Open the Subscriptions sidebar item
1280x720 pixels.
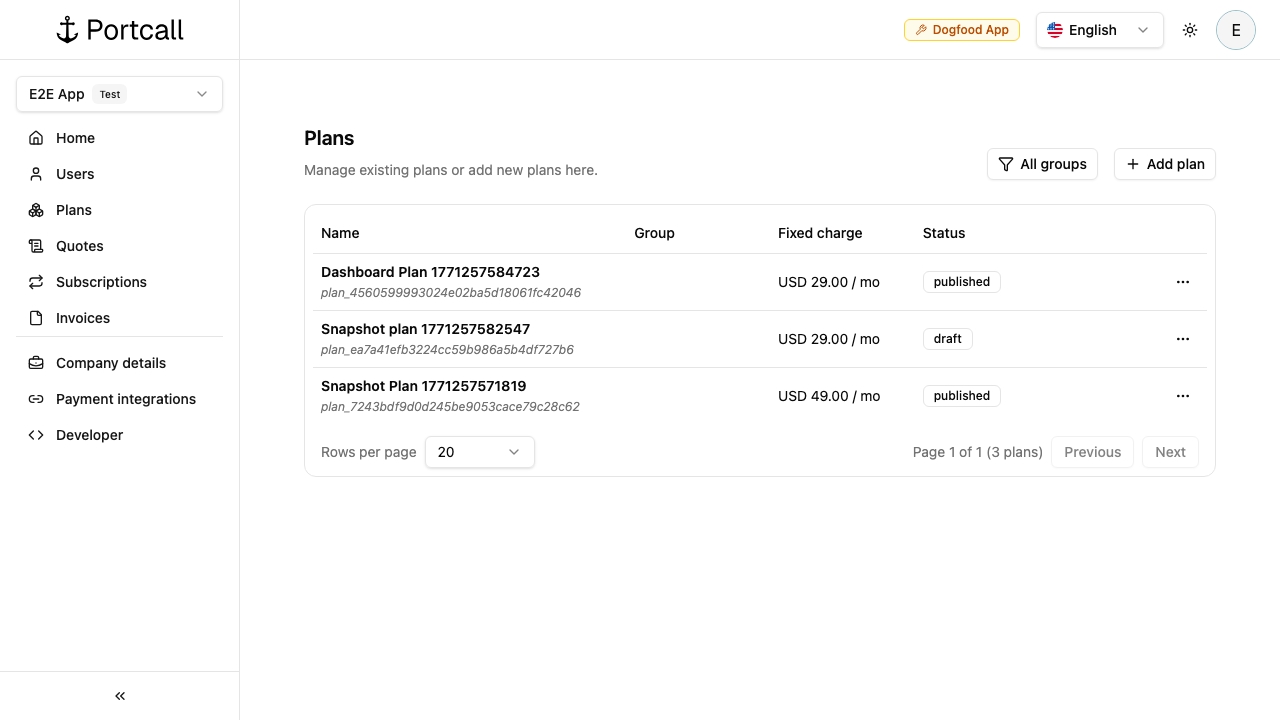tap(101, 282)
